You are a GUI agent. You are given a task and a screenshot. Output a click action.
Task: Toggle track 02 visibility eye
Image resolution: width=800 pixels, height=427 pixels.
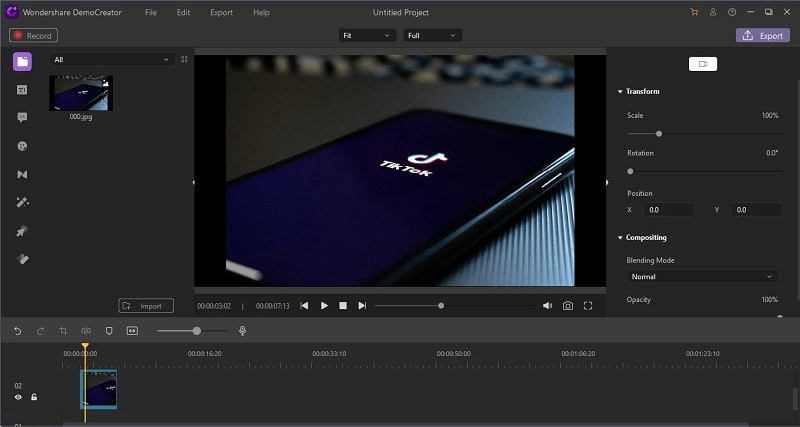[18, 397]
